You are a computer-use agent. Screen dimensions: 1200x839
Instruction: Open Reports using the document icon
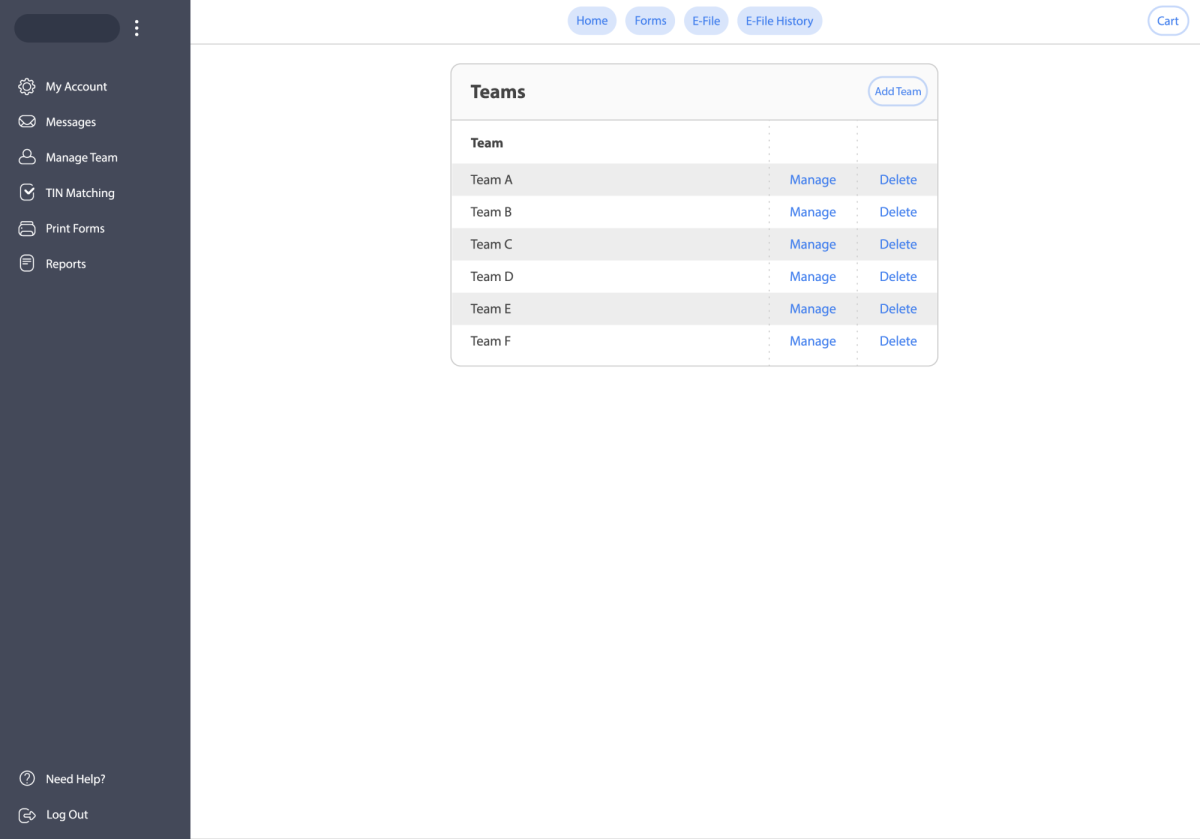27,263
